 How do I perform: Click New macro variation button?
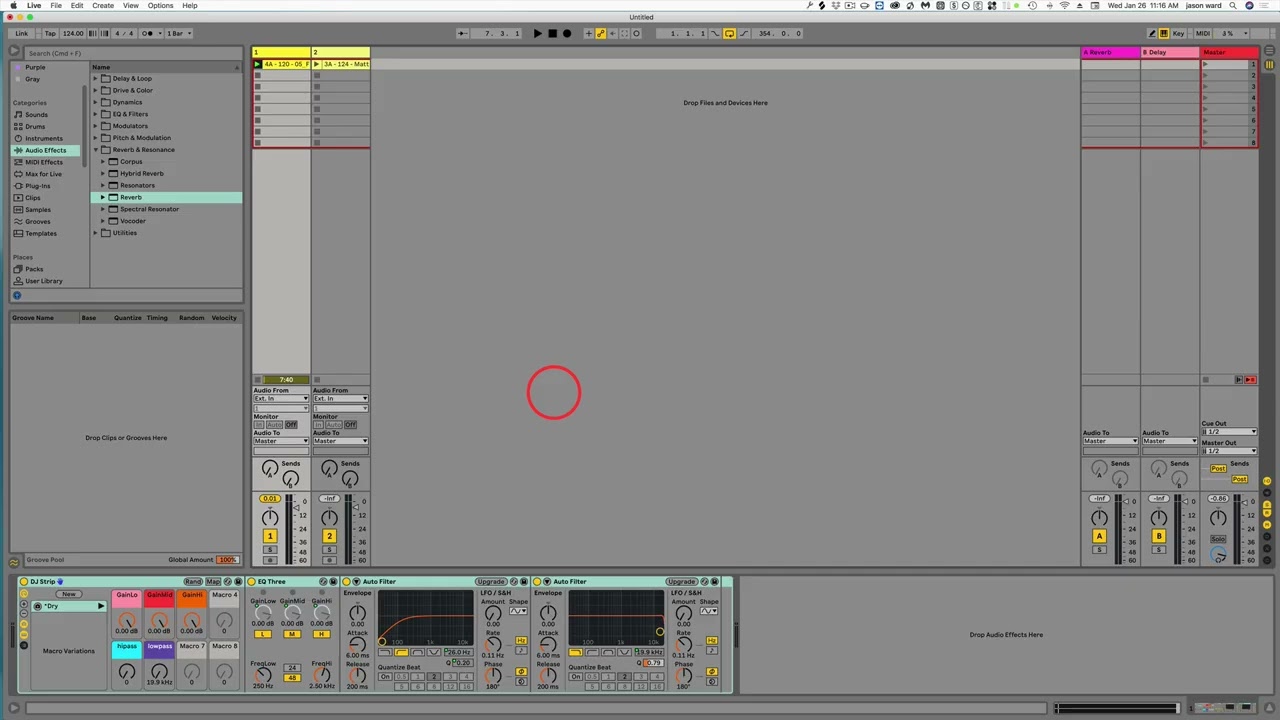coord(68,594)
